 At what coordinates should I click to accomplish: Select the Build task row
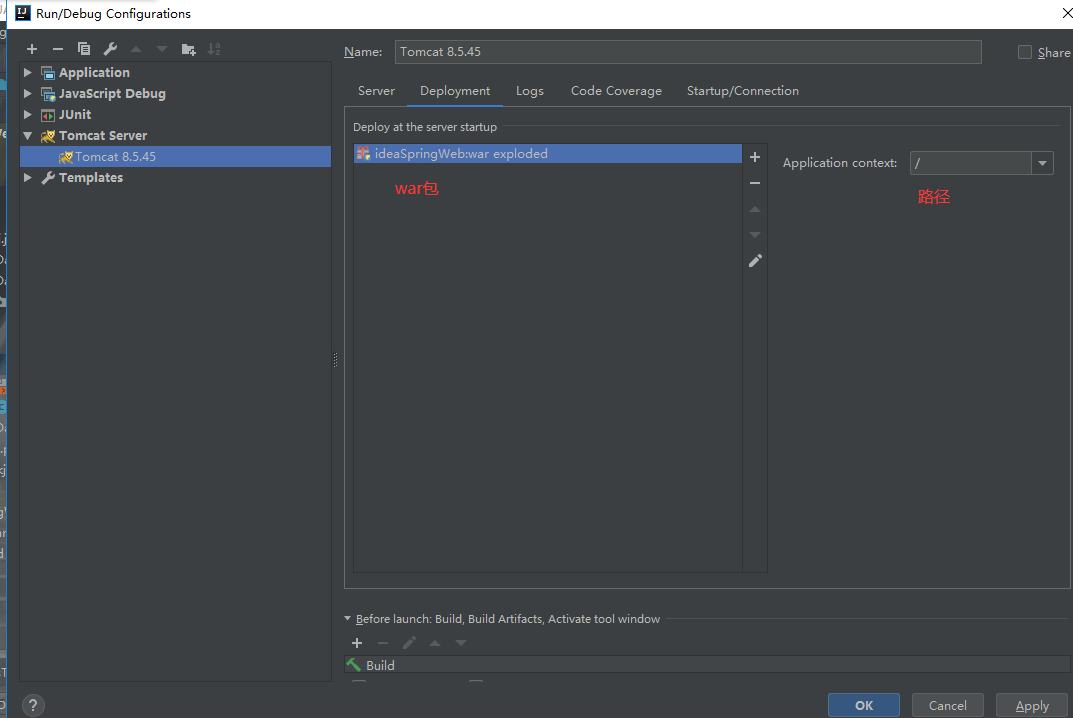pyautogui.click(x=707, y=665)
